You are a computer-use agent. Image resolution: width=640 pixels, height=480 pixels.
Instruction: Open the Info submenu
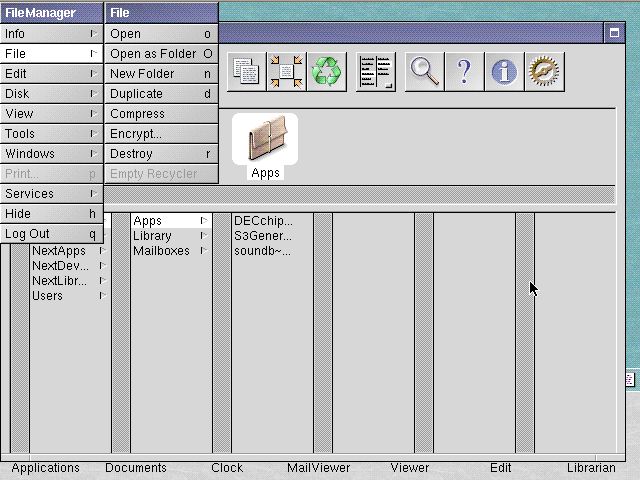[x=51, y=34]
